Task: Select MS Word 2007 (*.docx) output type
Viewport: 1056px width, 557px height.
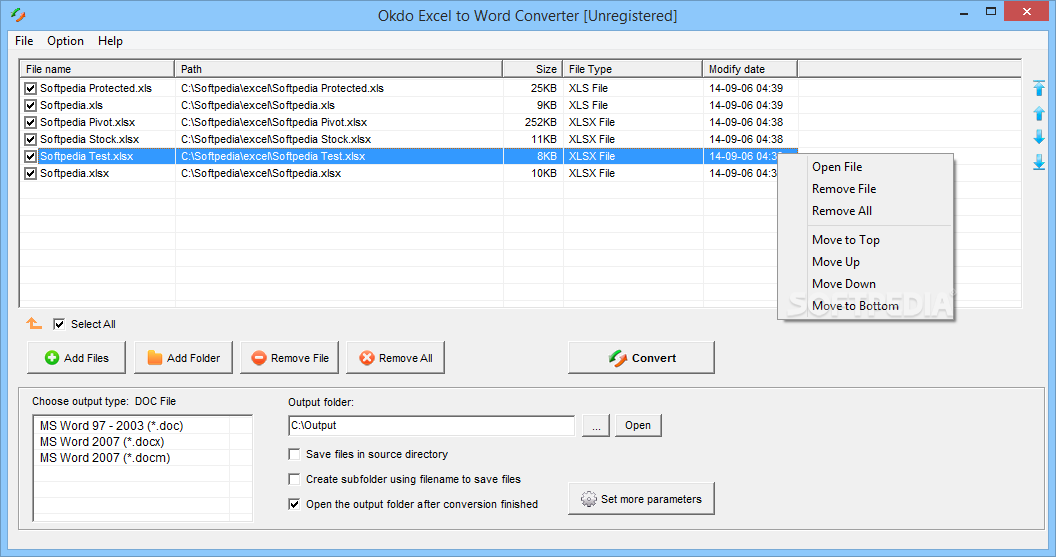Action: click(x=102, y=442)
